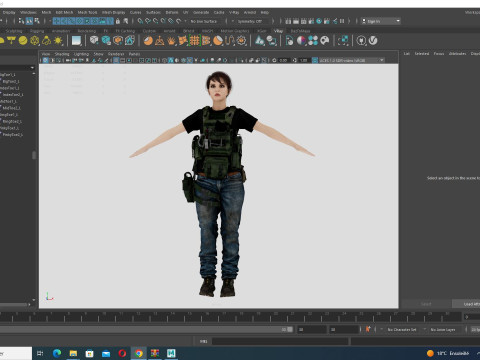Click the time slider ruler

point(230,317)
